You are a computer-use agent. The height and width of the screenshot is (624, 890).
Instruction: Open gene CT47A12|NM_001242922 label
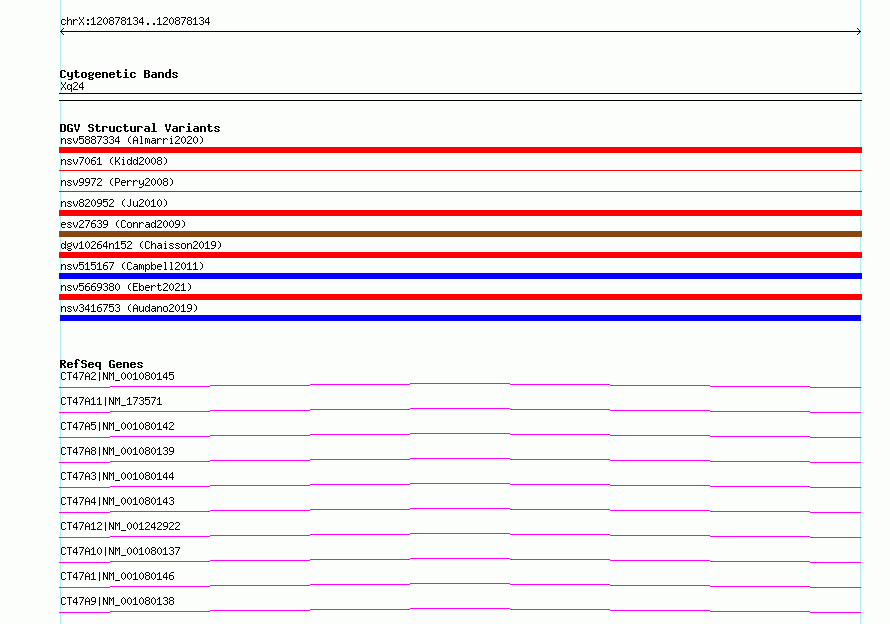[120, 526]
